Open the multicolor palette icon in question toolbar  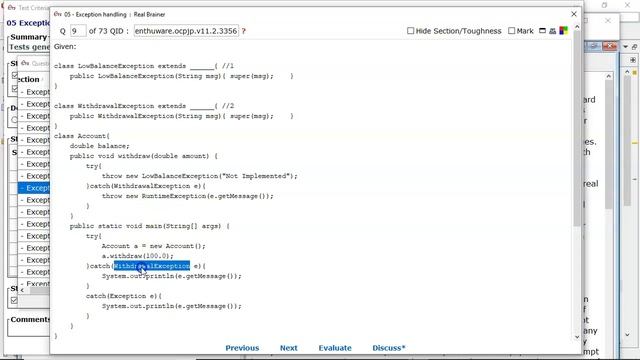pos(563,31)
